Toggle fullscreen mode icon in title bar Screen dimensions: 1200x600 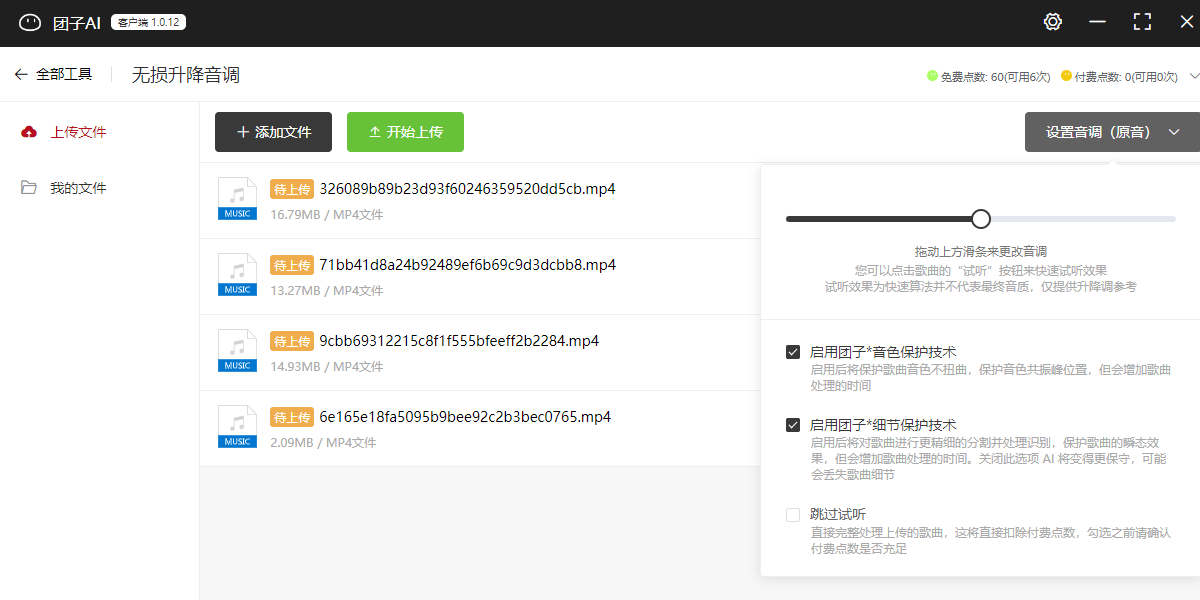tap(1142, 22)
